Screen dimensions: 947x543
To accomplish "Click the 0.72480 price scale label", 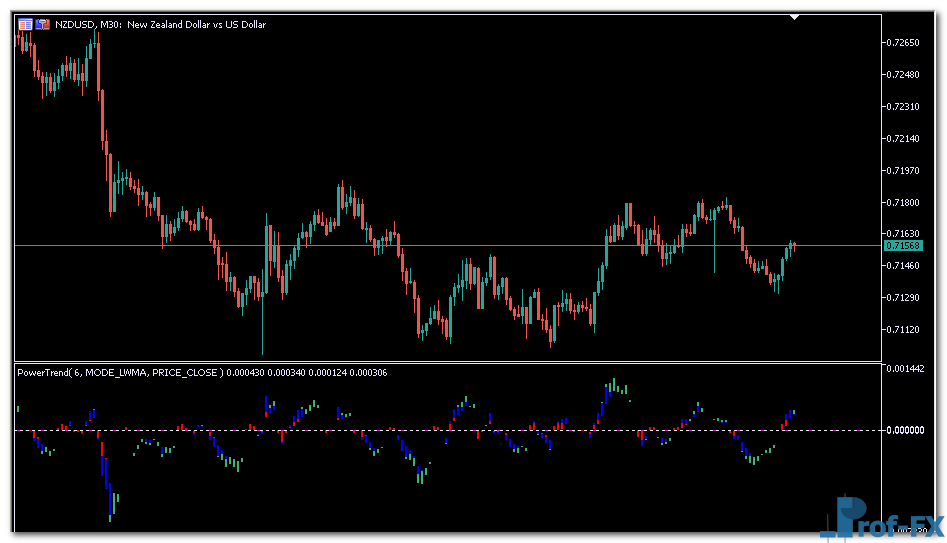I will 903,74.
